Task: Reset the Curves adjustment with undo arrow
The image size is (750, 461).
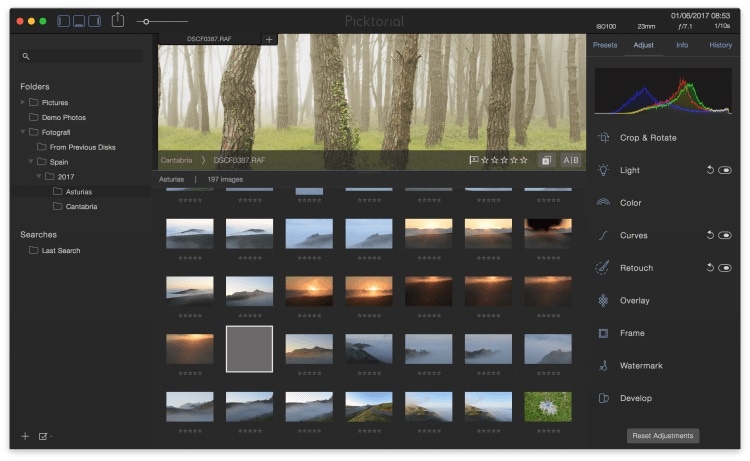Action: (x=710, y=235)
